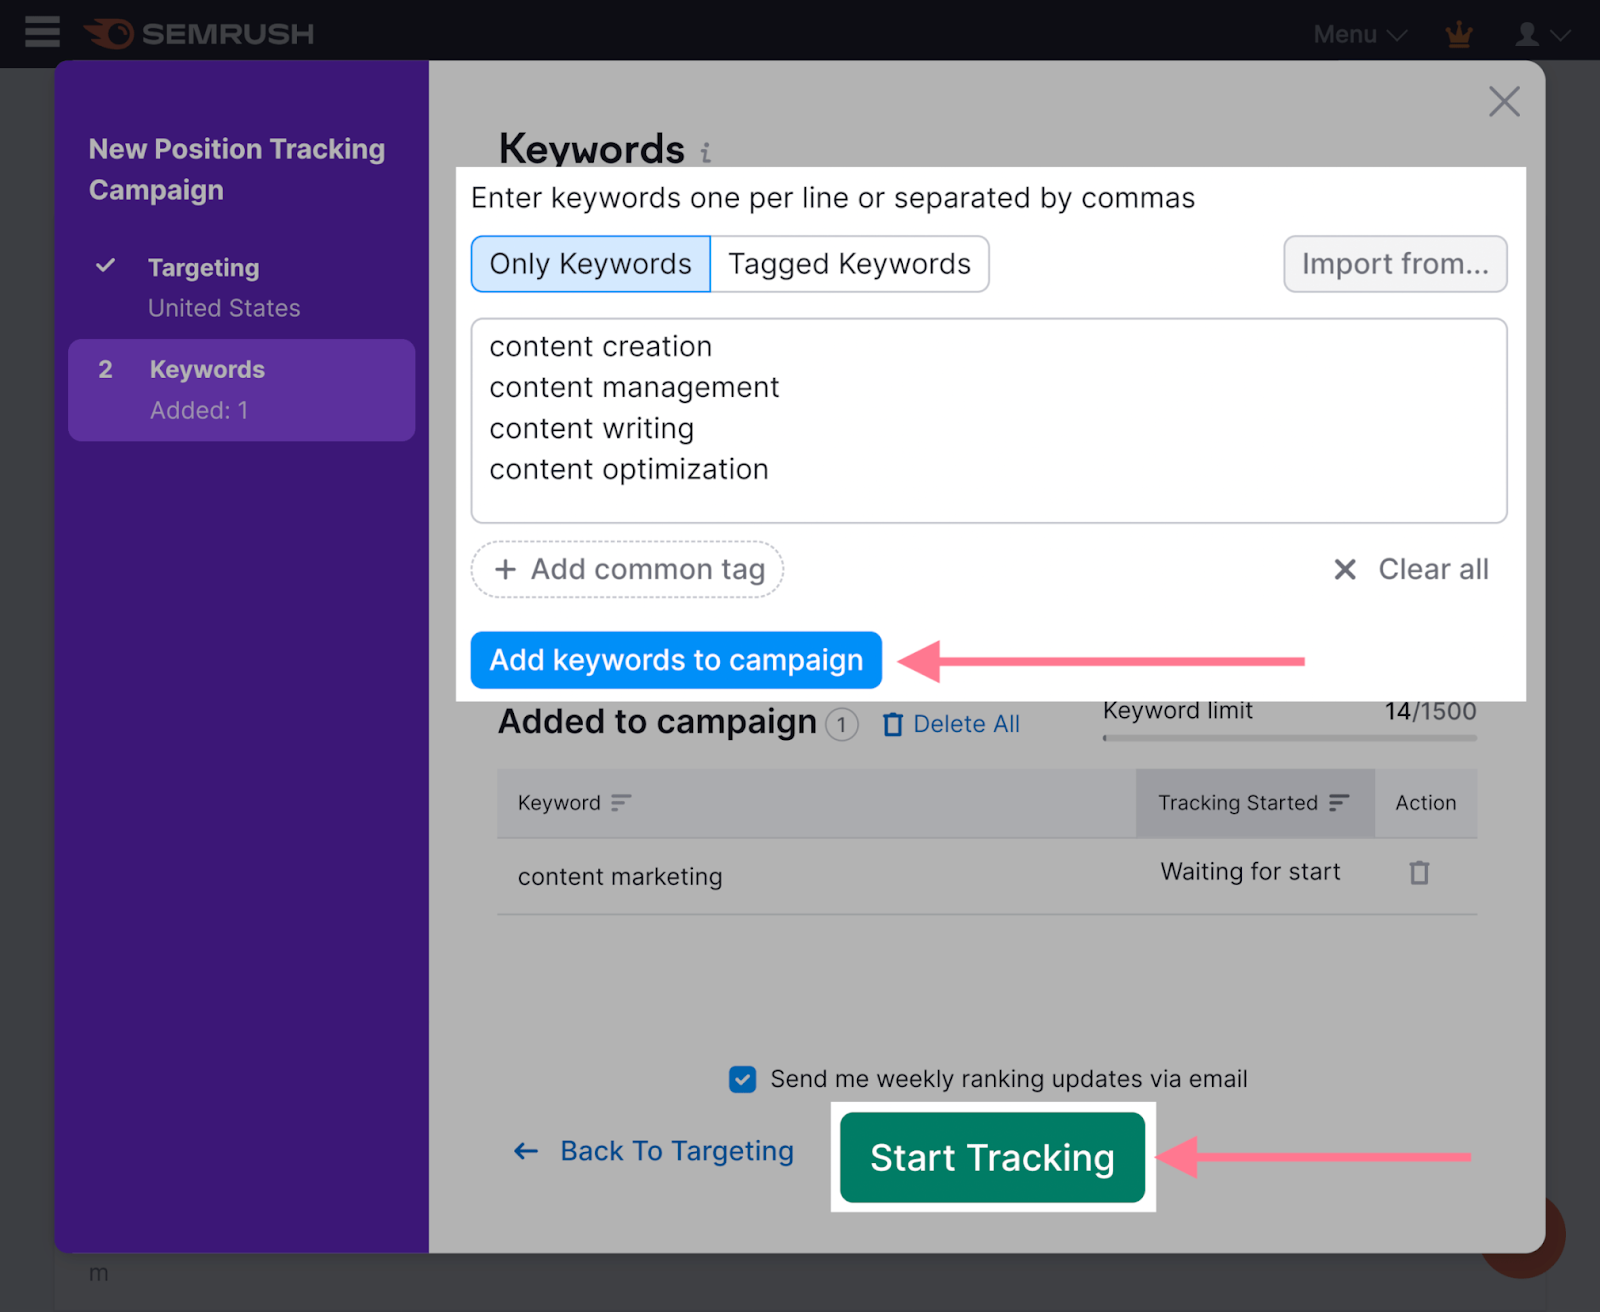The width and height of the screenshot is (1600, 1312).
Task: Click inside the keywords text area
Action: point(988,420)
